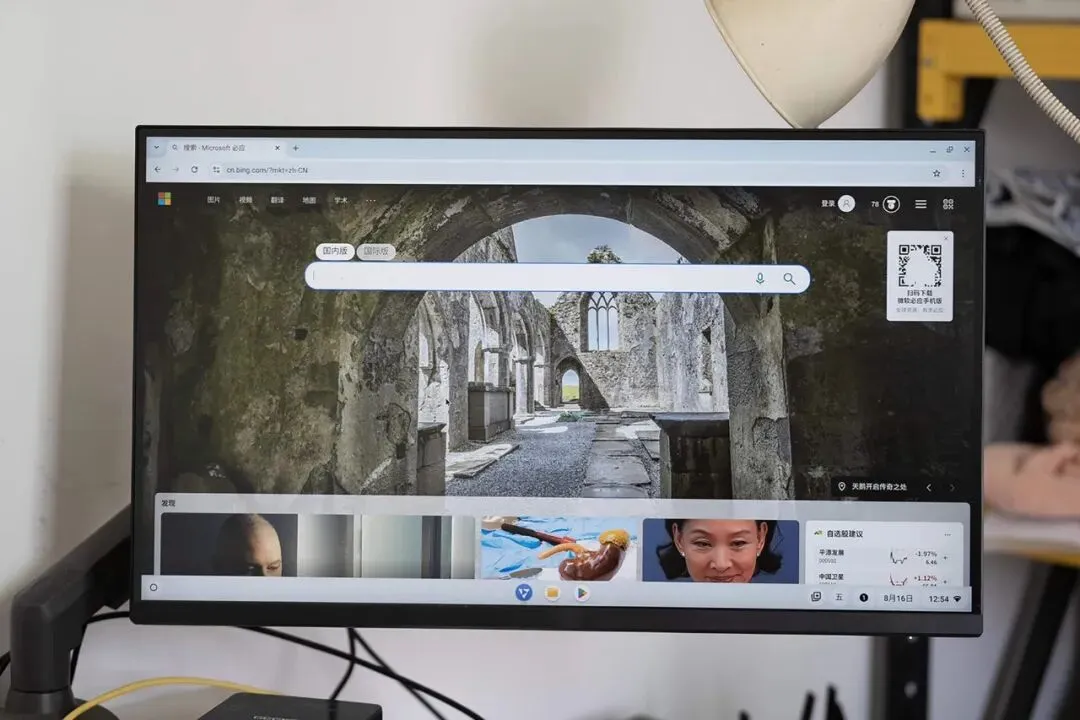This screenshot has height=720, width=1080.
Task: Open the browser three-dot menu
Action: coord(963,174)
